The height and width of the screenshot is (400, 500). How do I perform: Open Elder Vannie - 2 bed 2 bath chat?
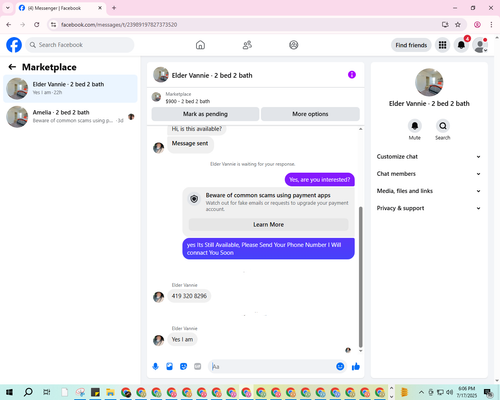point(70,88)
